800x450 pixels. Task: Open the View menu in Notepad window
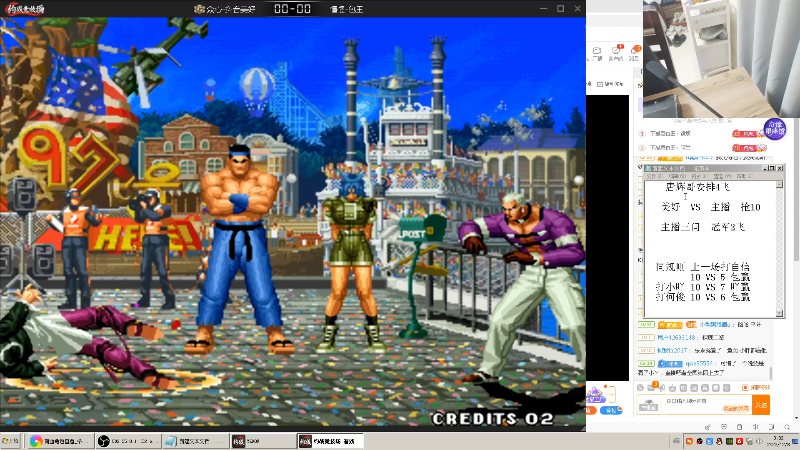(722, 176)
